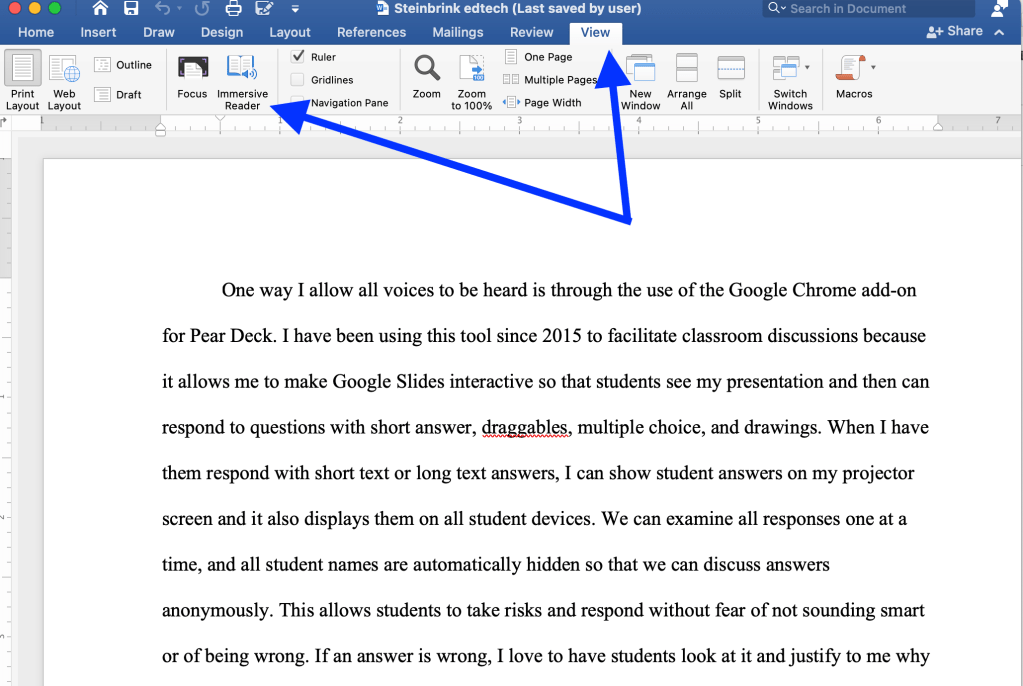This screenshot has height=686, width=1023.
Task: Open the Mailings ribbon tab
Action: (x=458, y=32)
